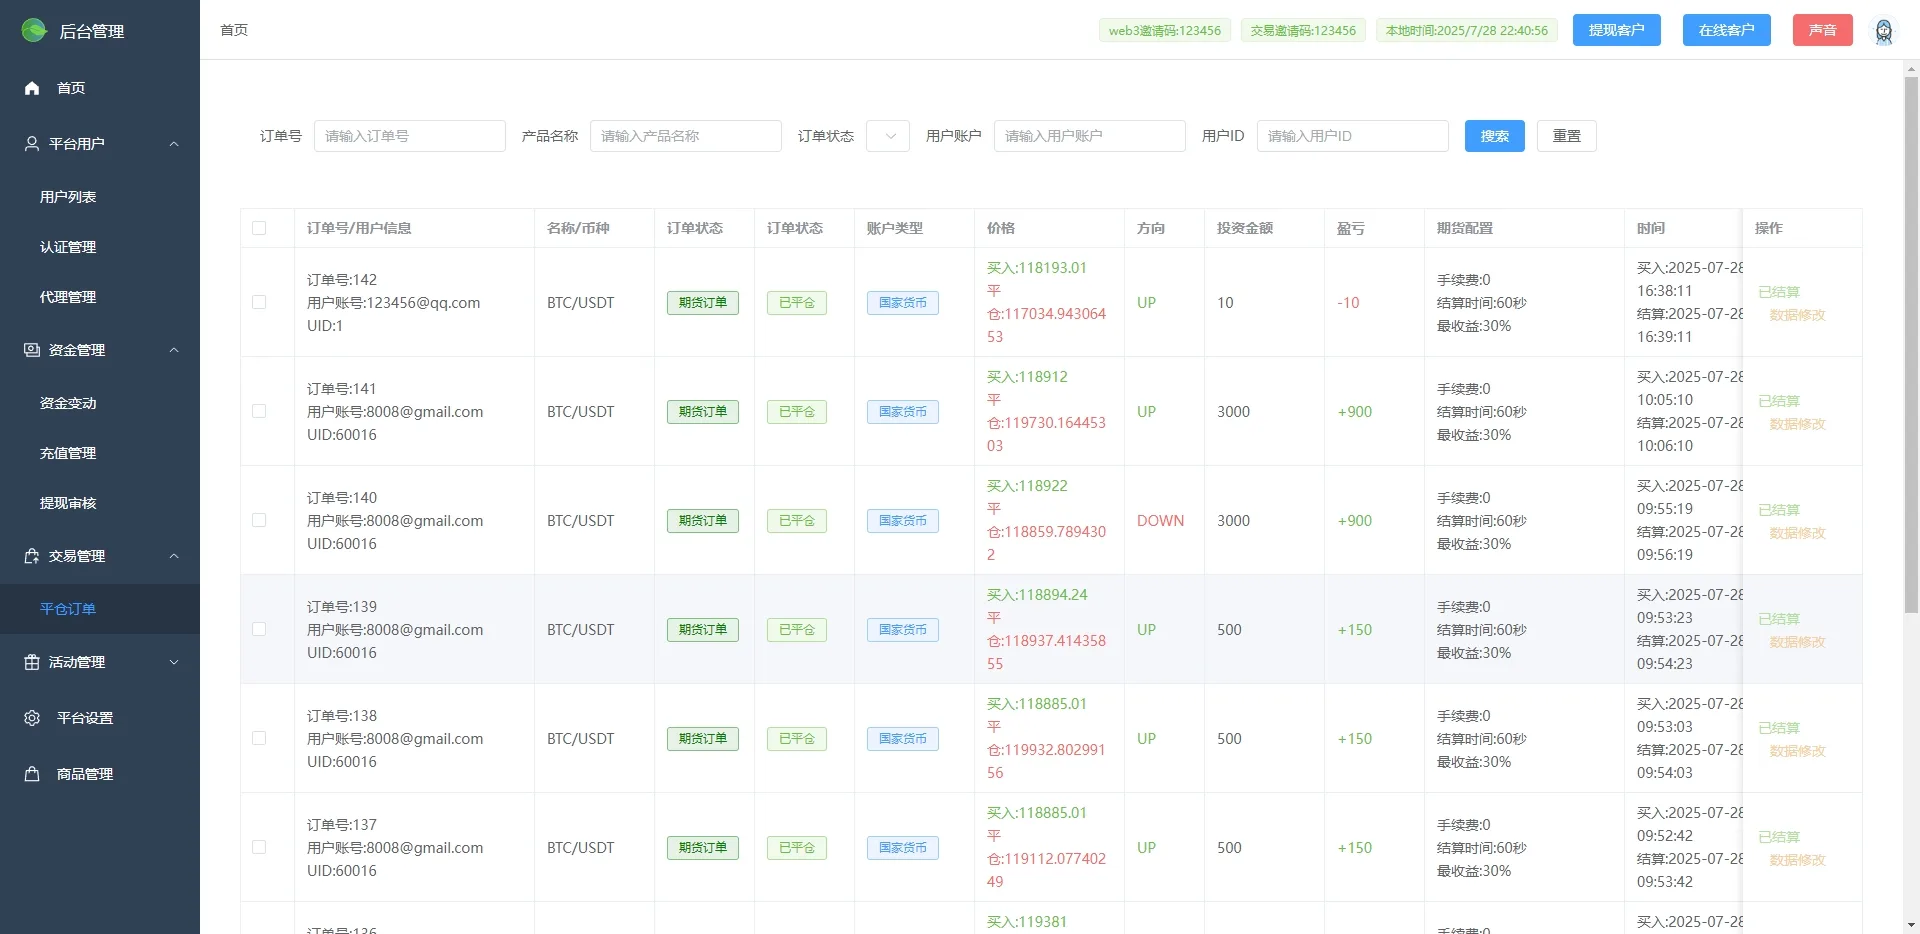Check the checkbox for order 142
1920x934 pixels.
click(259, 302)
